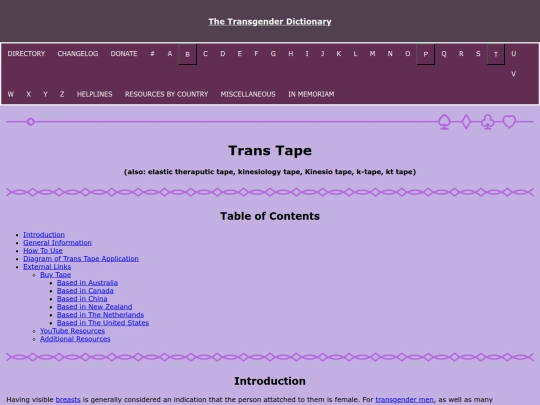Go to letter Z page

pos(62,94)
